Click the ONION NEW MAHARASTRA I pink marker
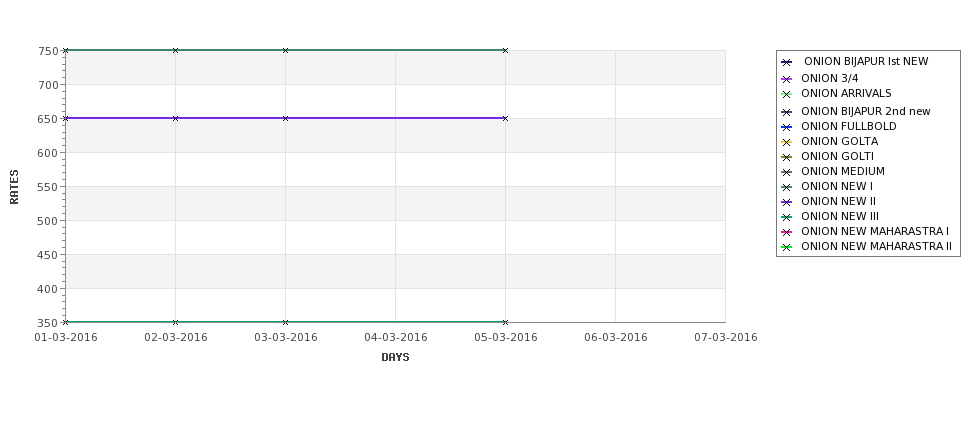Image resolution: width=975 pixels, height=429 pixels. coord(787,233)
